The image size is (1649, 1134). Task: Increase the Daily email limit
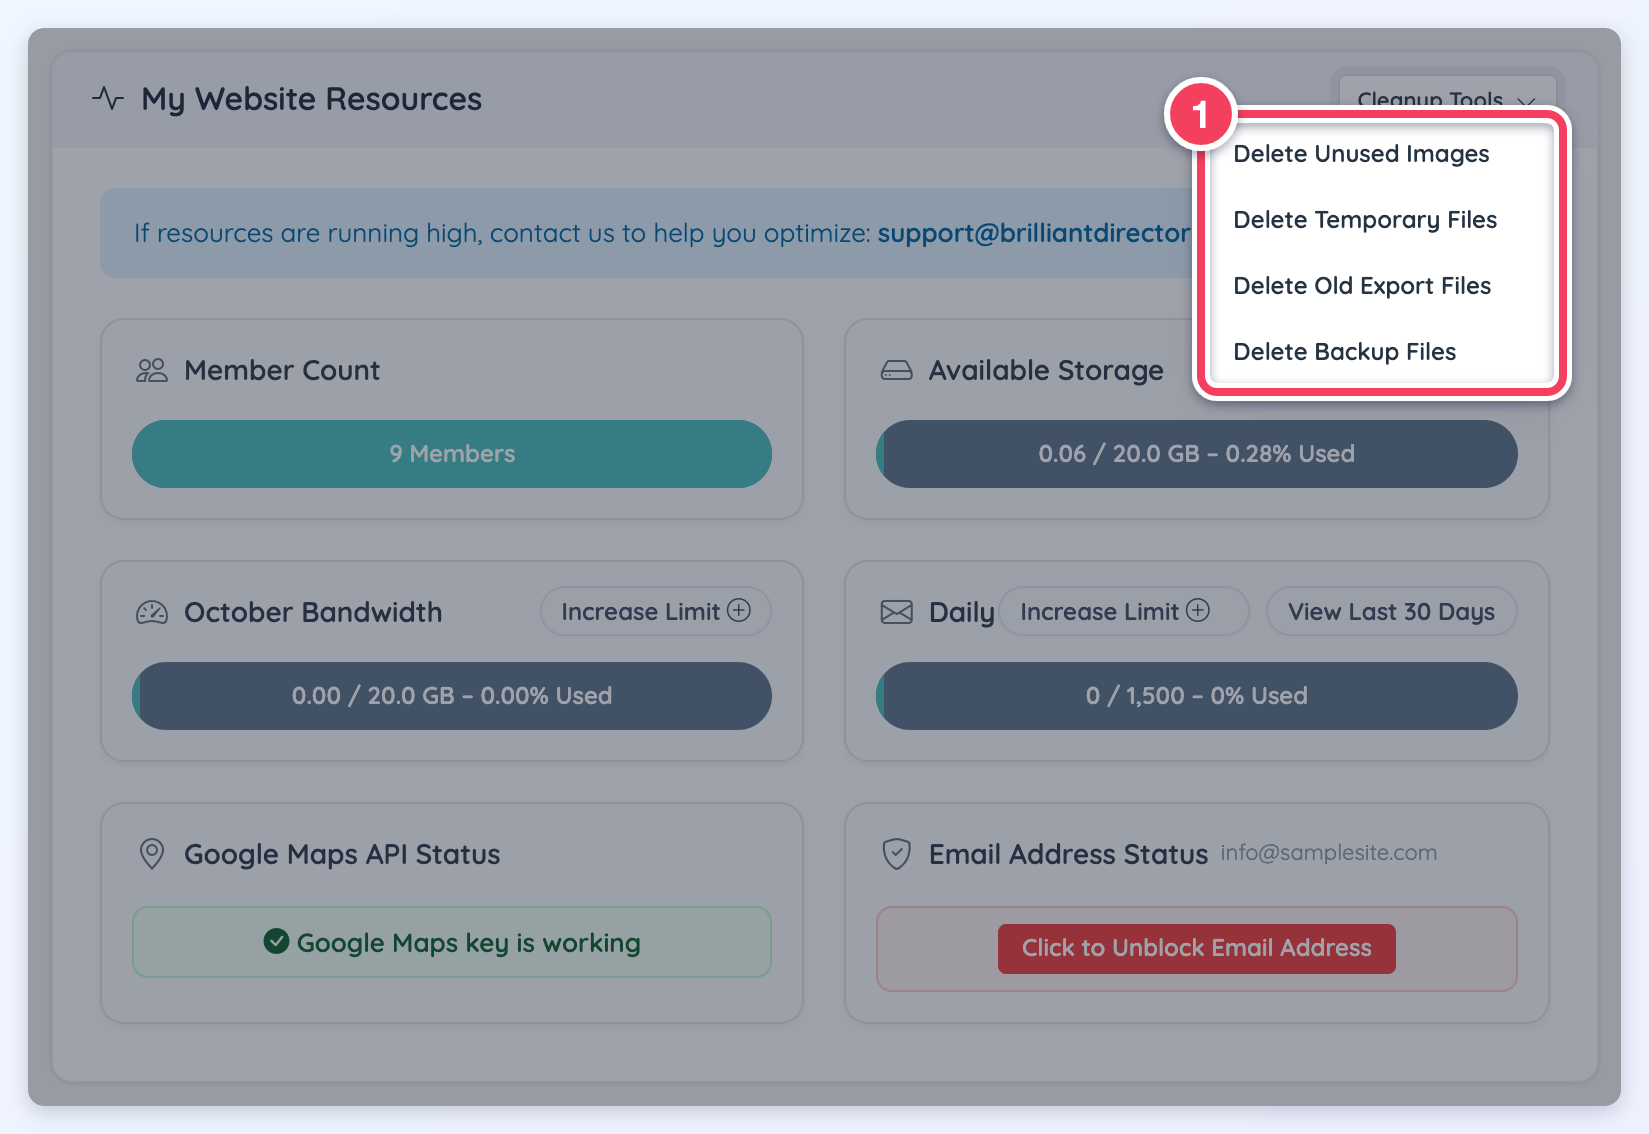1124,611
